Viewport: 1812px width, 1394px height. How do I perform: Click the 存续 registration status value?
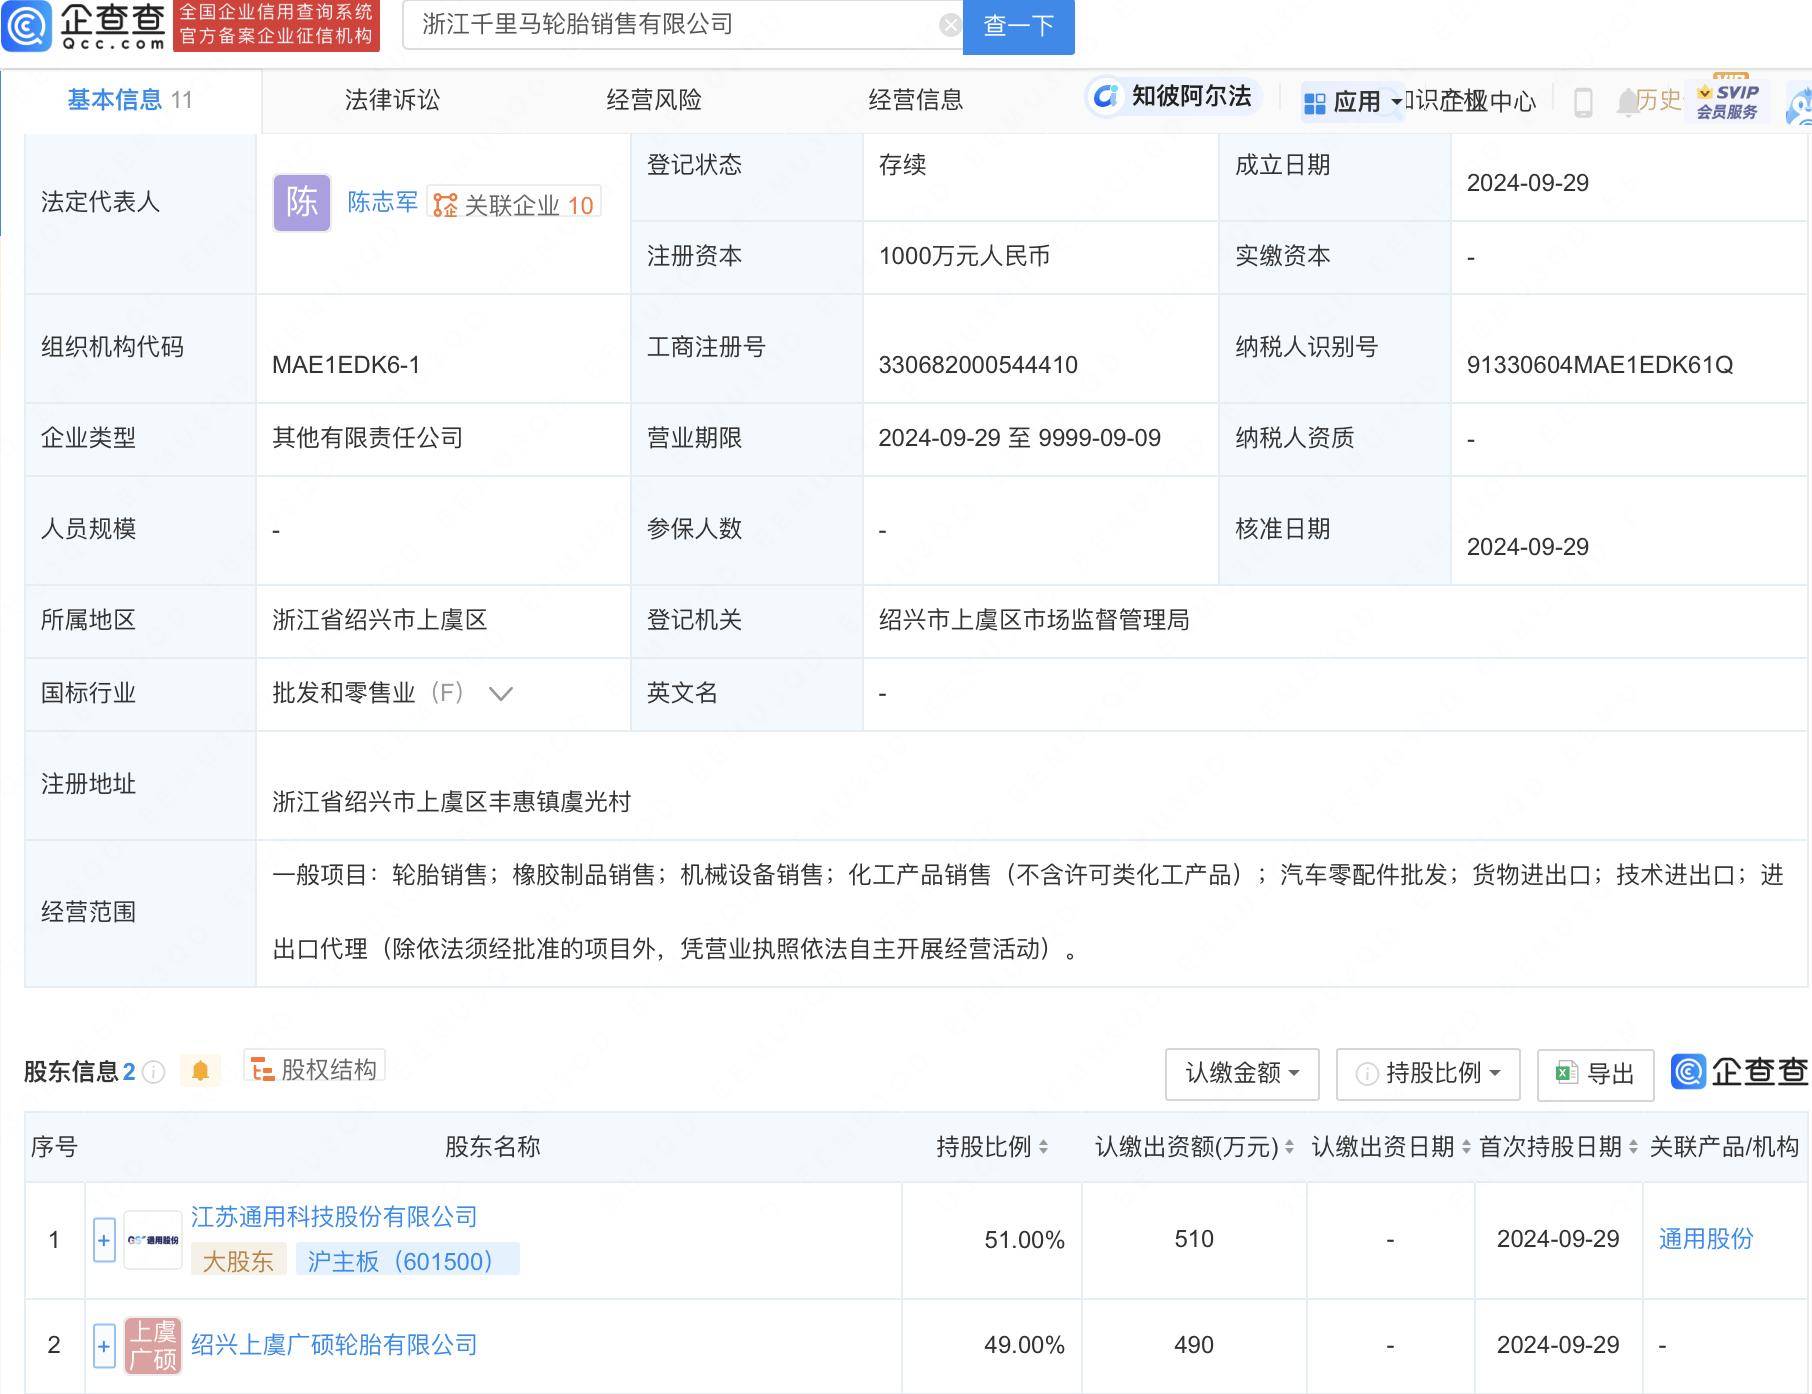[902, 165]
